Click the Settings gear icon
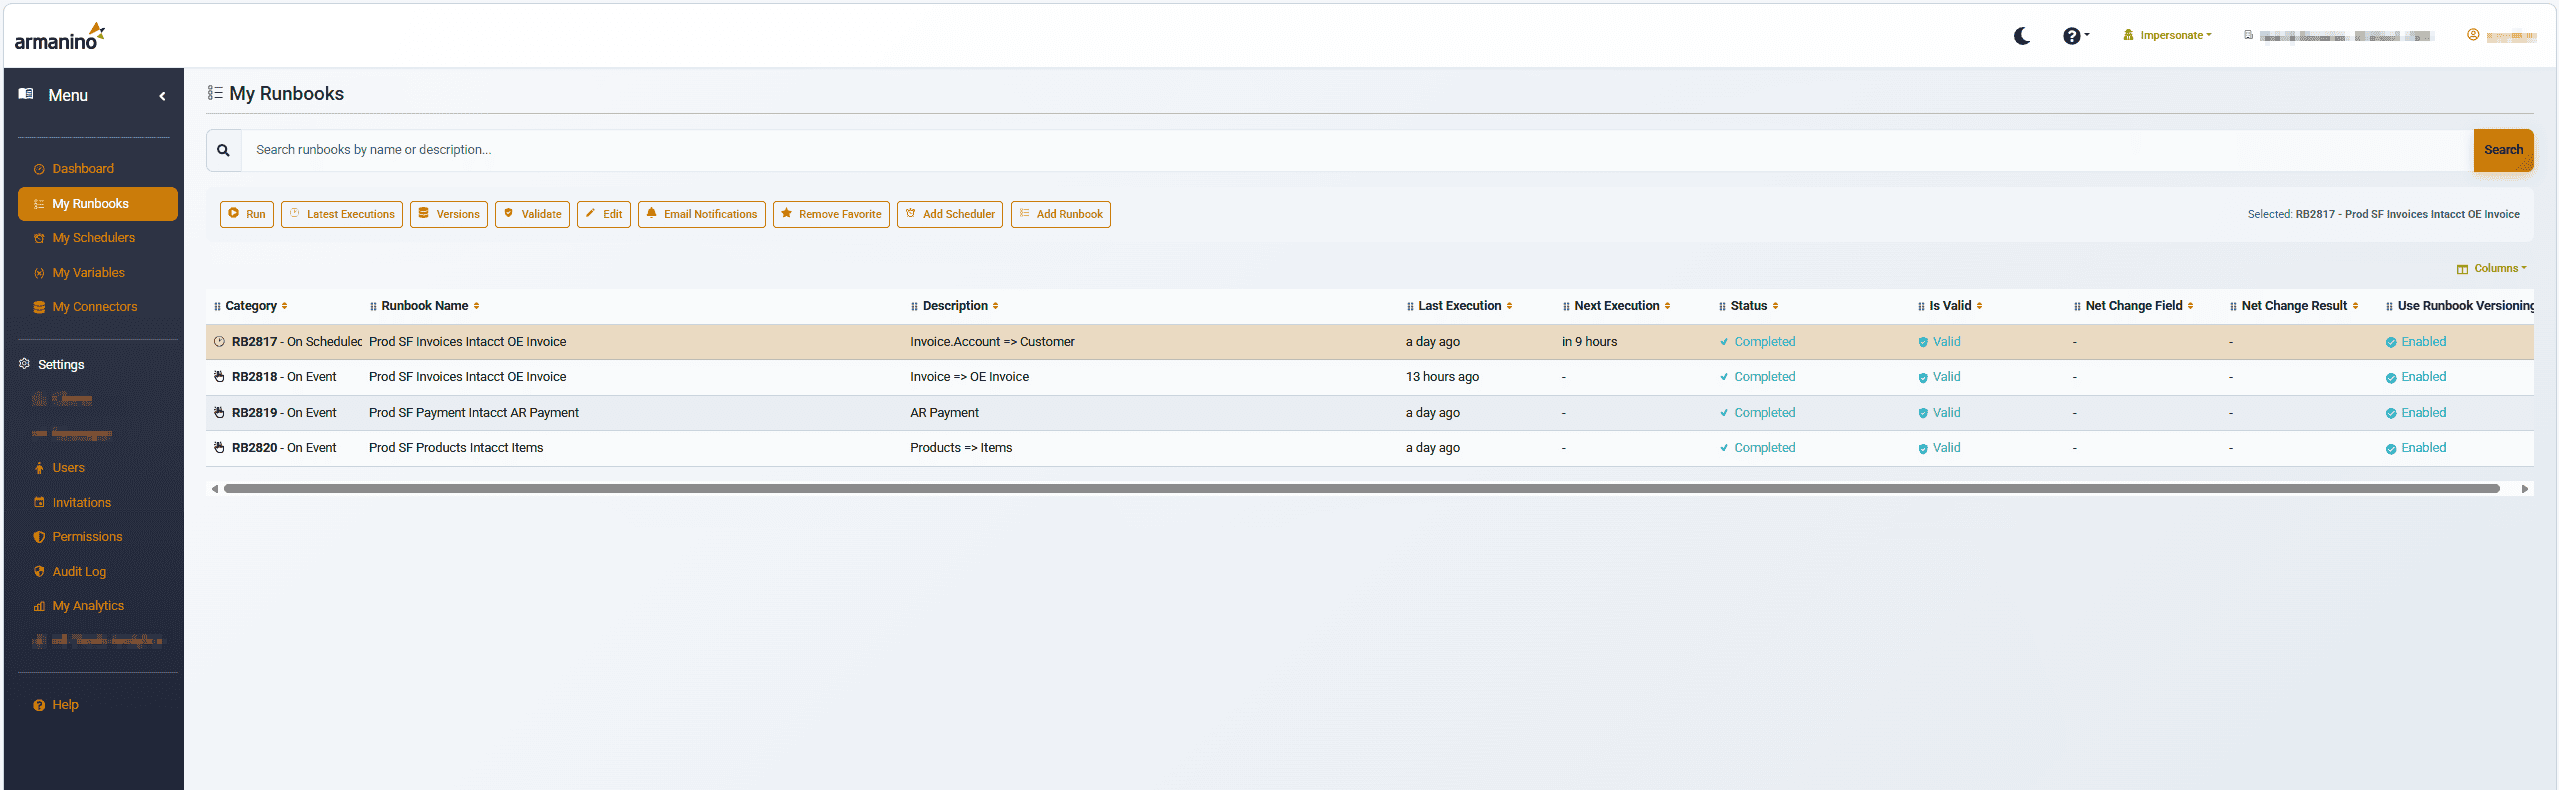The height and width of the screenshot is (790, 2559). [24, 364]
